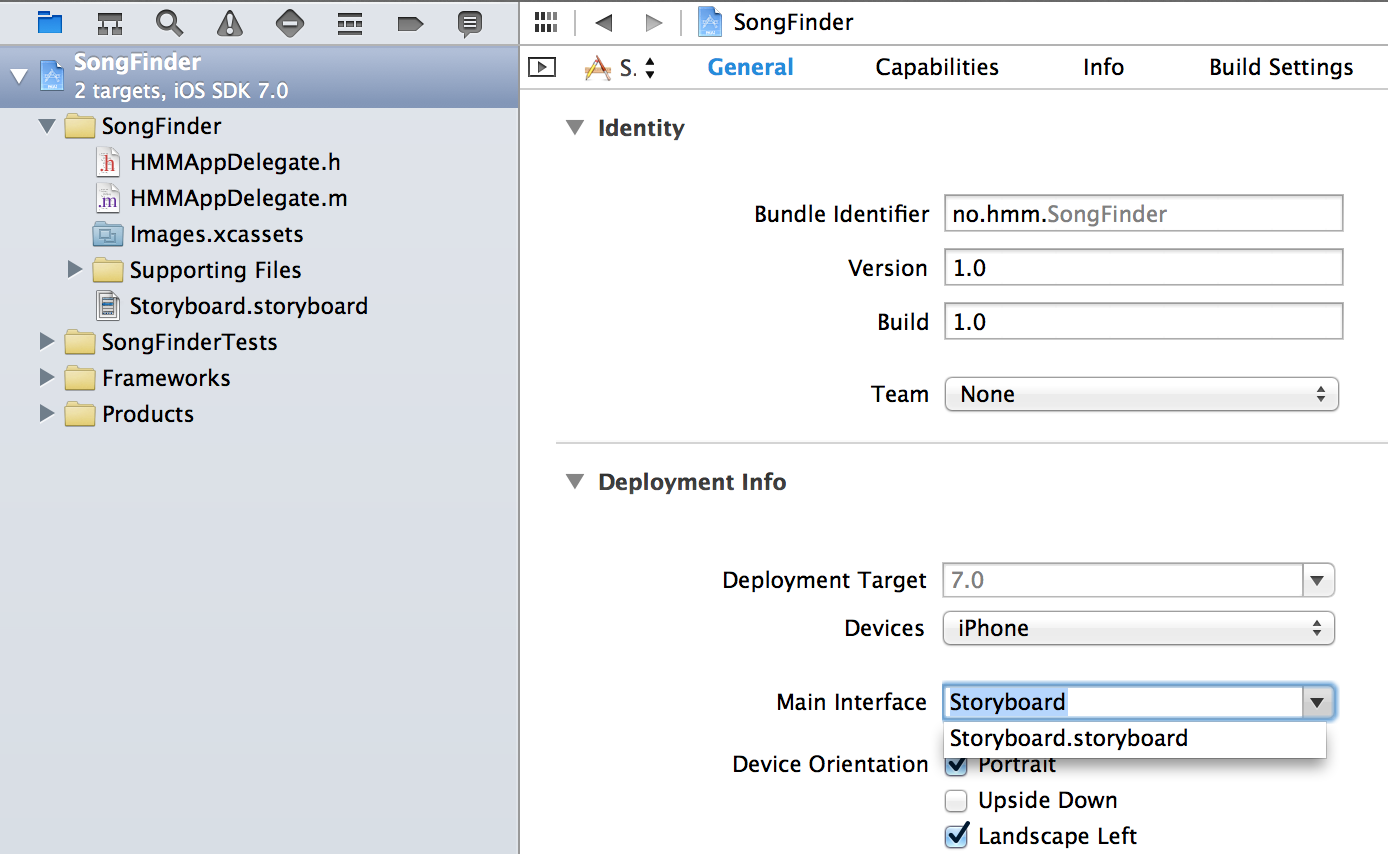Toggle the projects and targets list sidebar

(542, 67)
